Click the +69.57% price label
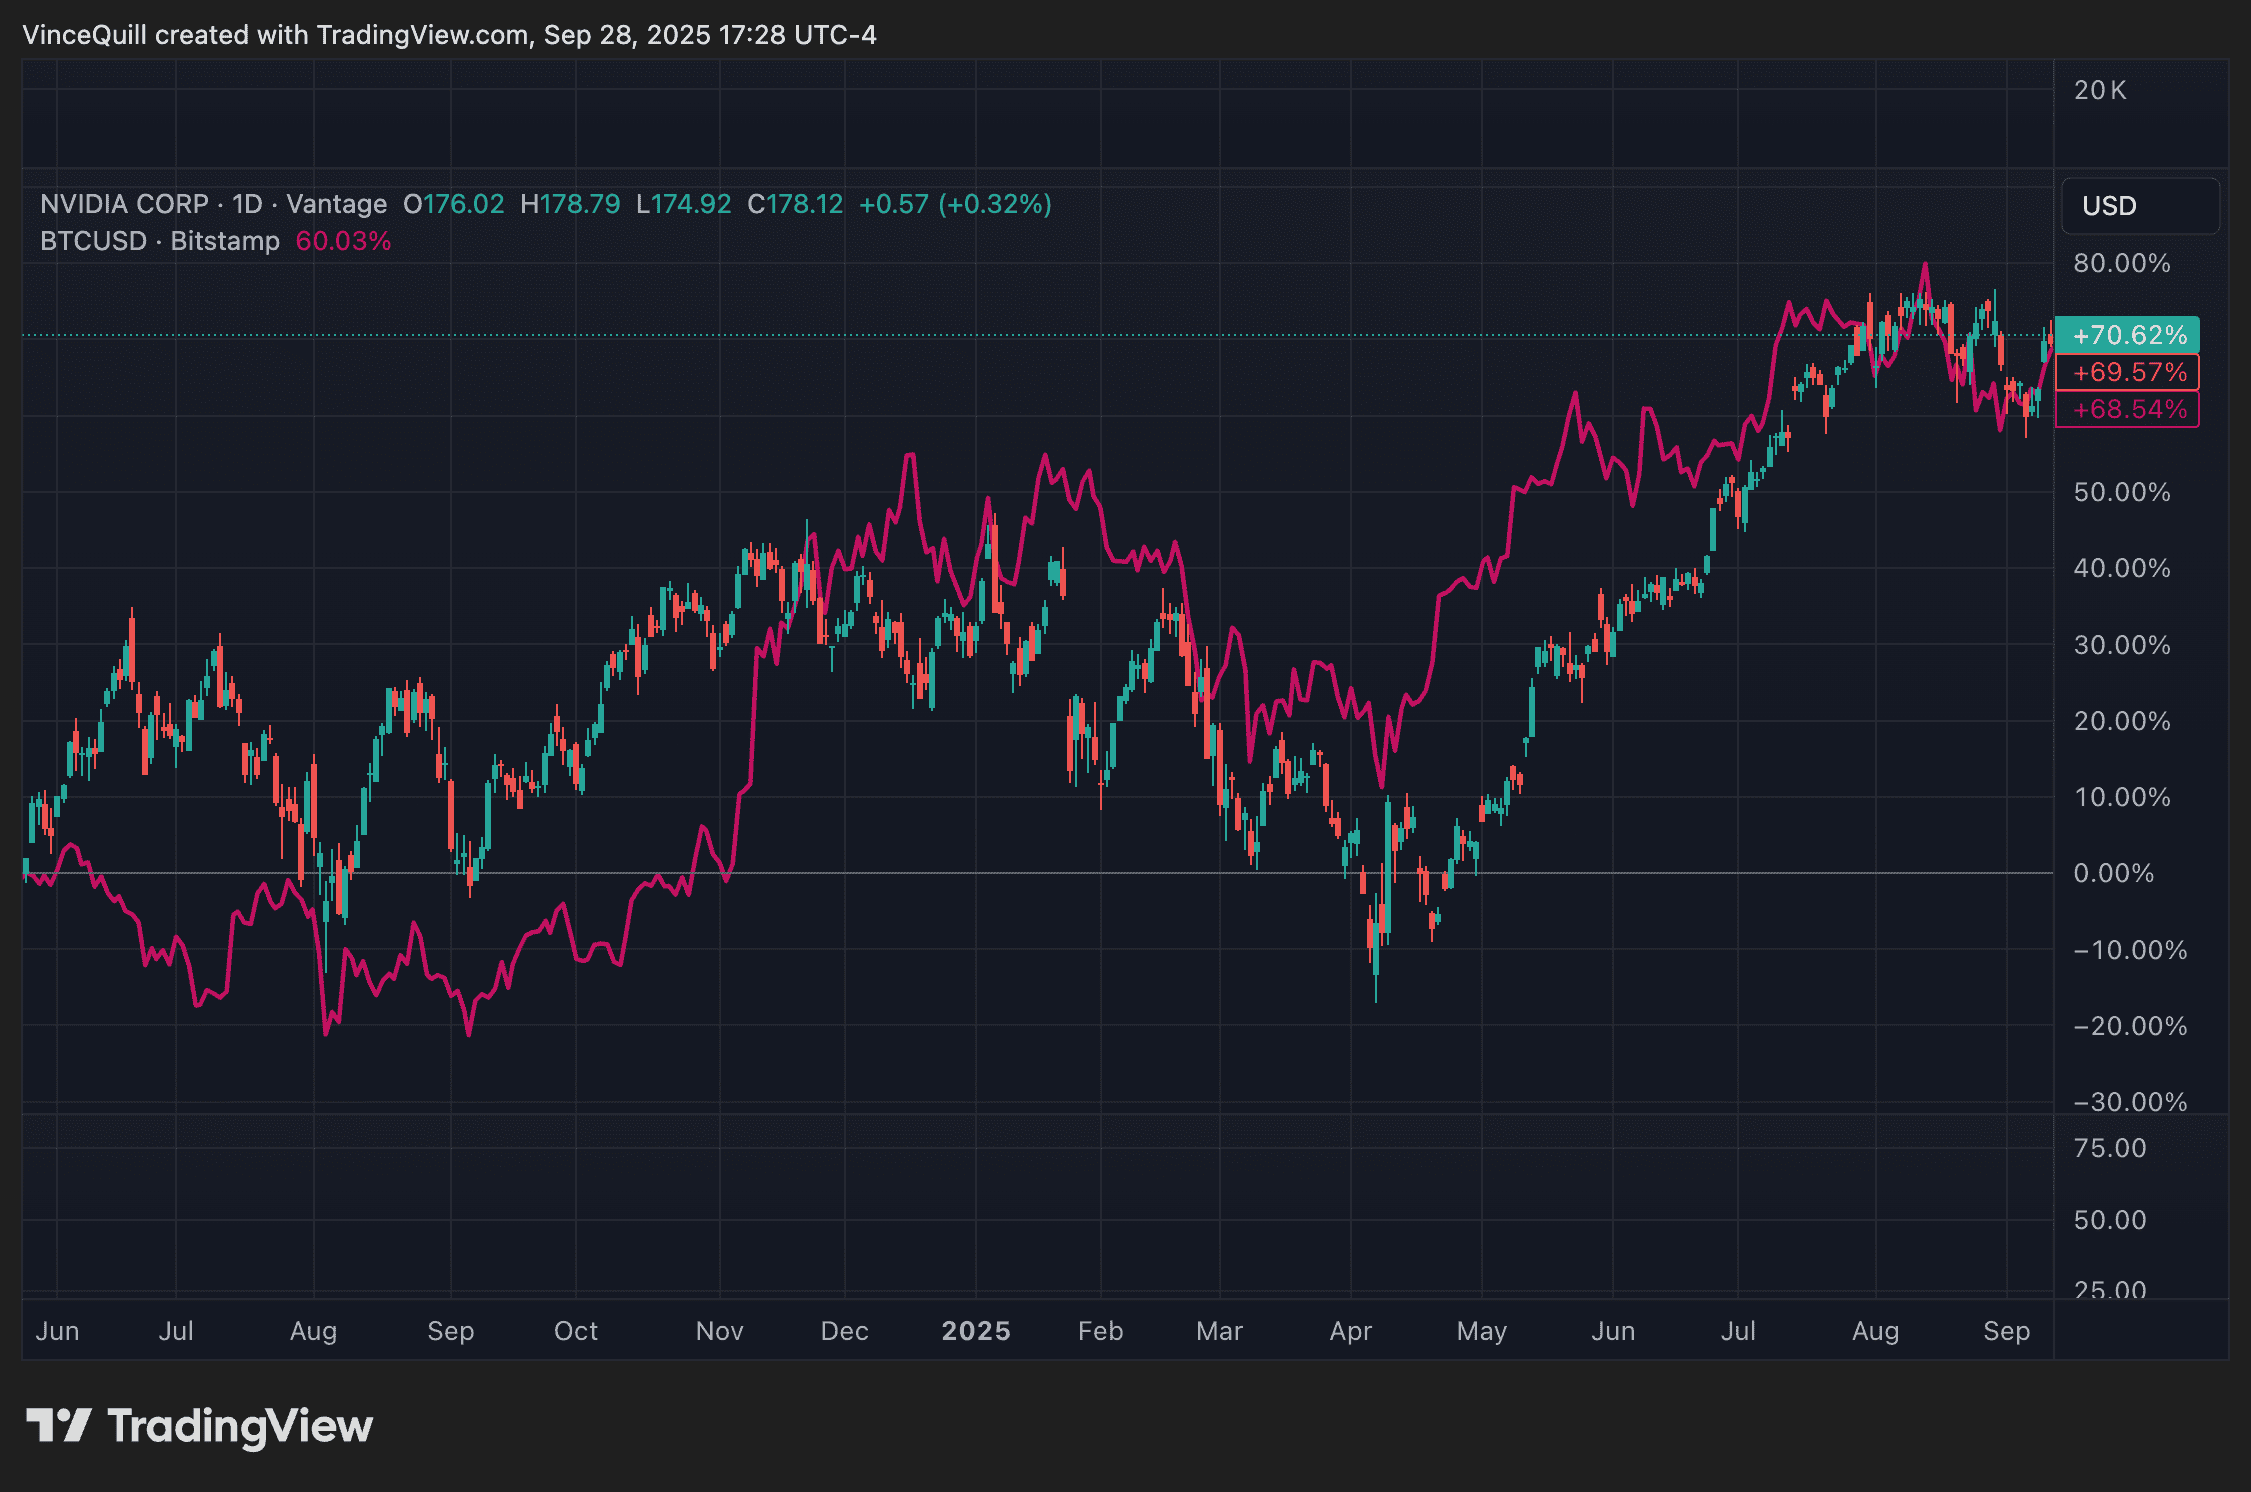The height and width of the screenshot is (1492, 2251). point(2127,372)
